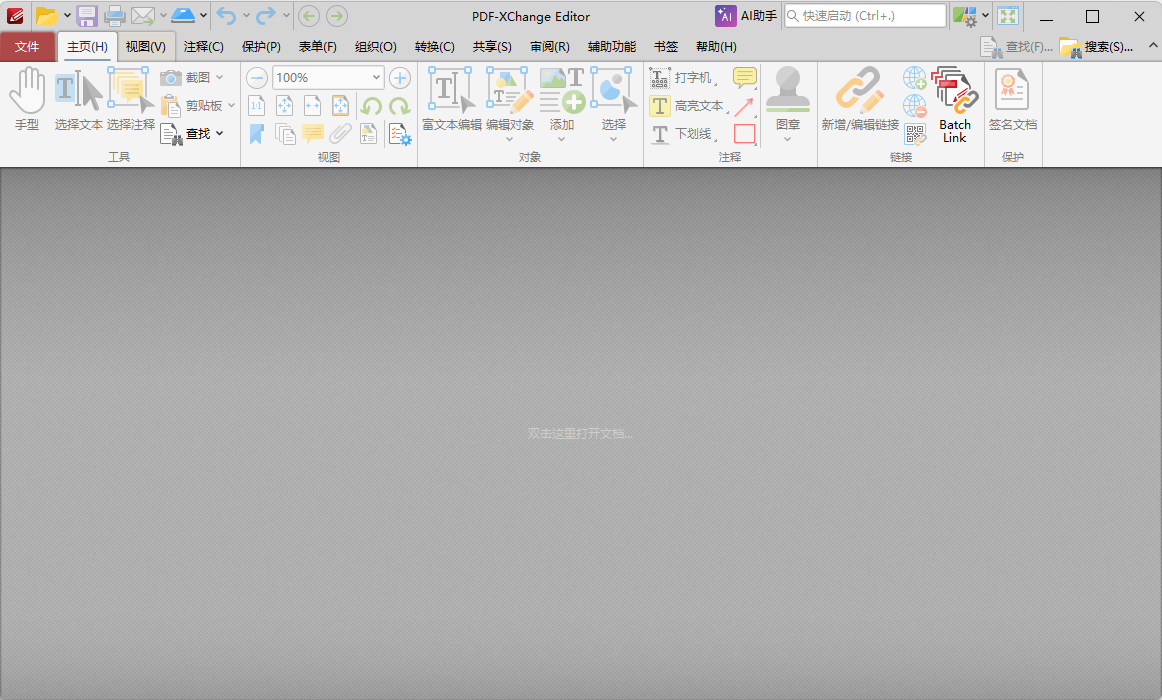1162x700 pixels.
Task: Click the sticky note comment tool
Action: (x=744, y=77)
